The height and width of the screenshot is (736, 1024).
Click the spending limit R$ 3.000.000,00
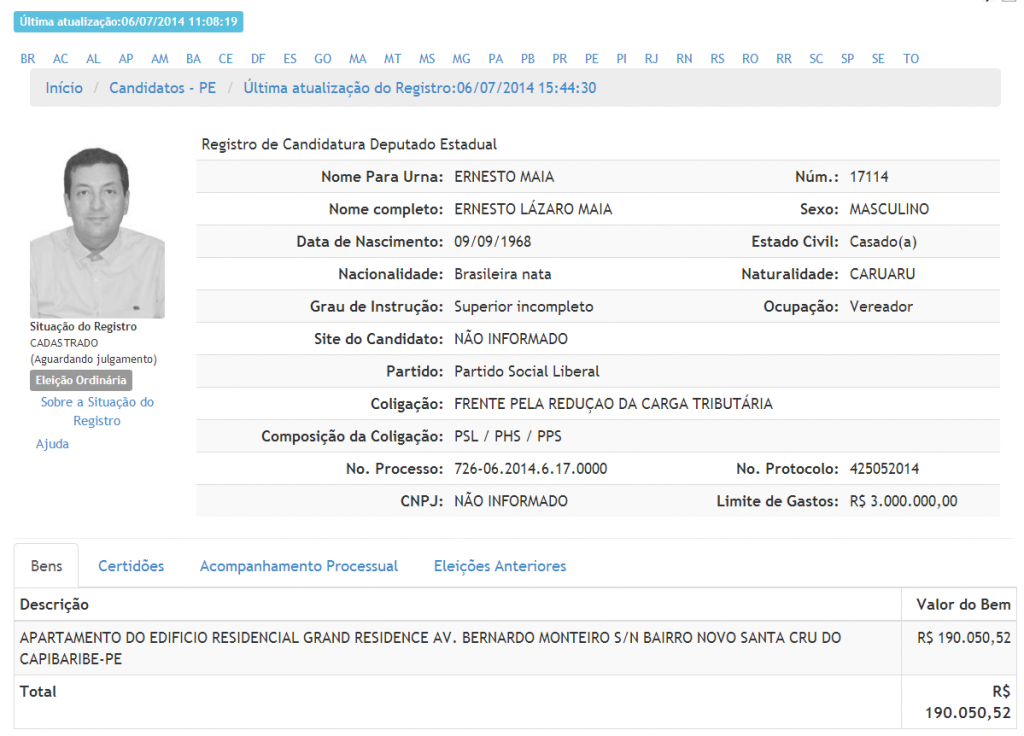tap(904, 502)
